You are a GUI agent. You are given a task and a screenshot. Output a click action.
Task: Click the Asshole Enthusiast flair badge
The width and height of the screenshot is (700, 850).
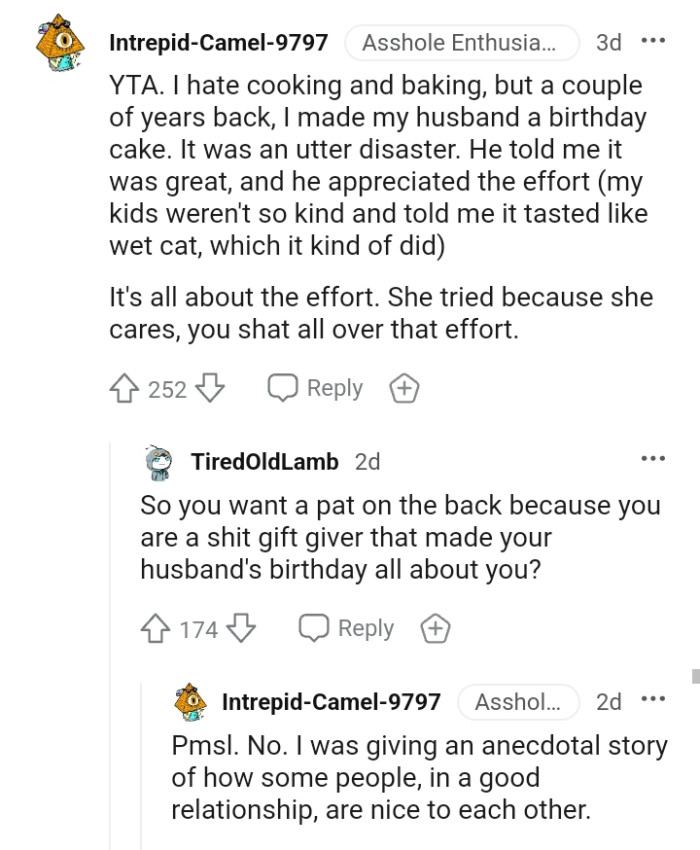click(x=462, y=41)
